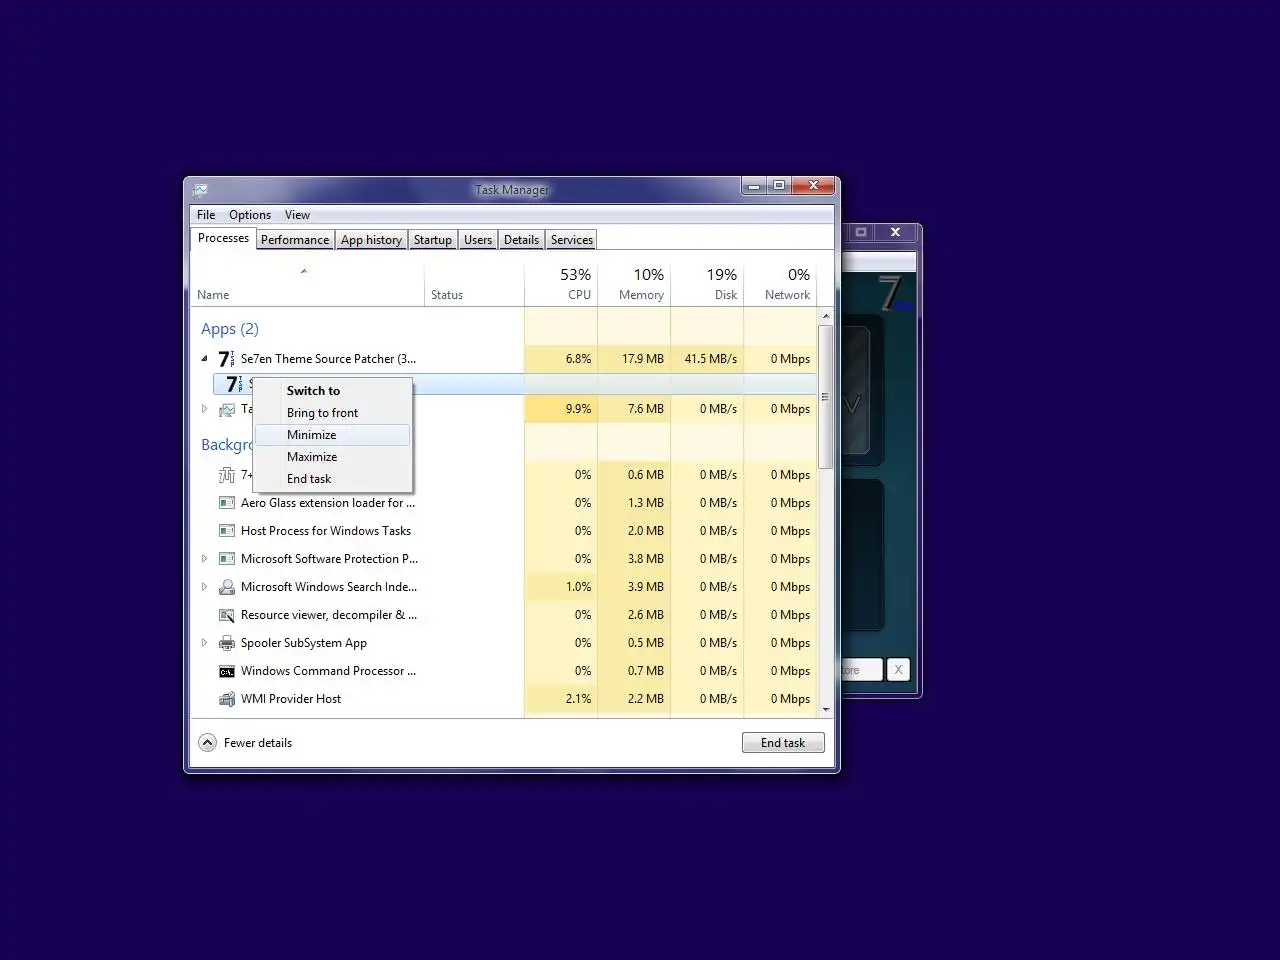Sort by the Disk column header
The image size is (1280, 960).
point(707,284)
